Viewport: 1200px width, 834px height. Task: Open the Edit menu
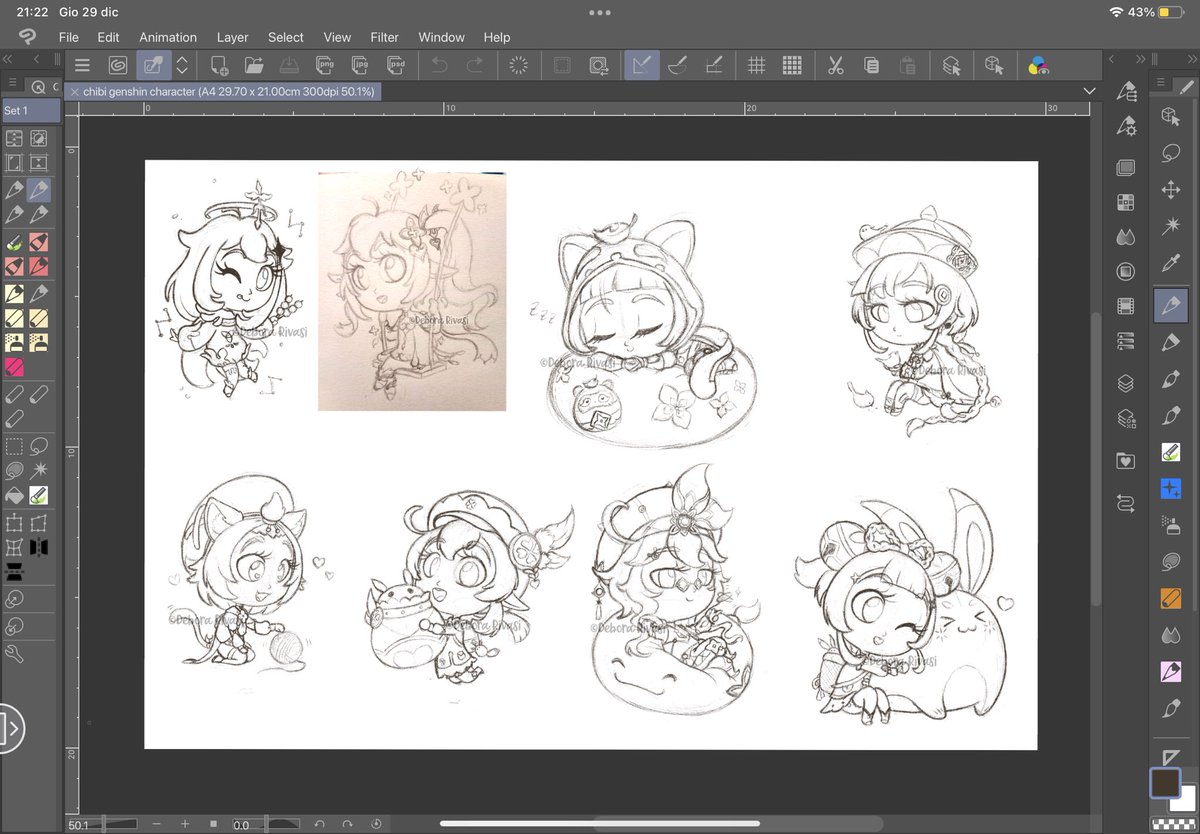(x=108, y=37)
